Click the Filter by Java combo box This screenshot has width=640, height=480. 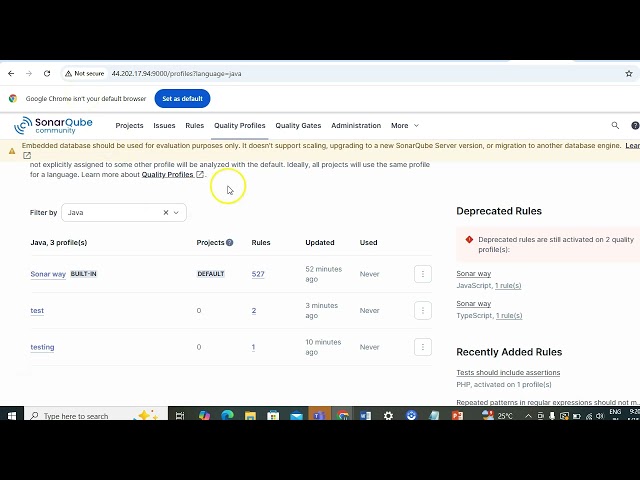click(124, 212)
